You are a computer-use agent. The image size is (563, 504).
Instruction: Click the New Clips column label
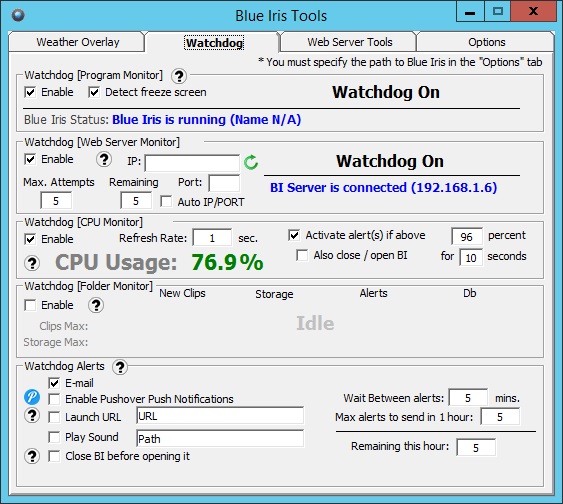click(182, 293)
